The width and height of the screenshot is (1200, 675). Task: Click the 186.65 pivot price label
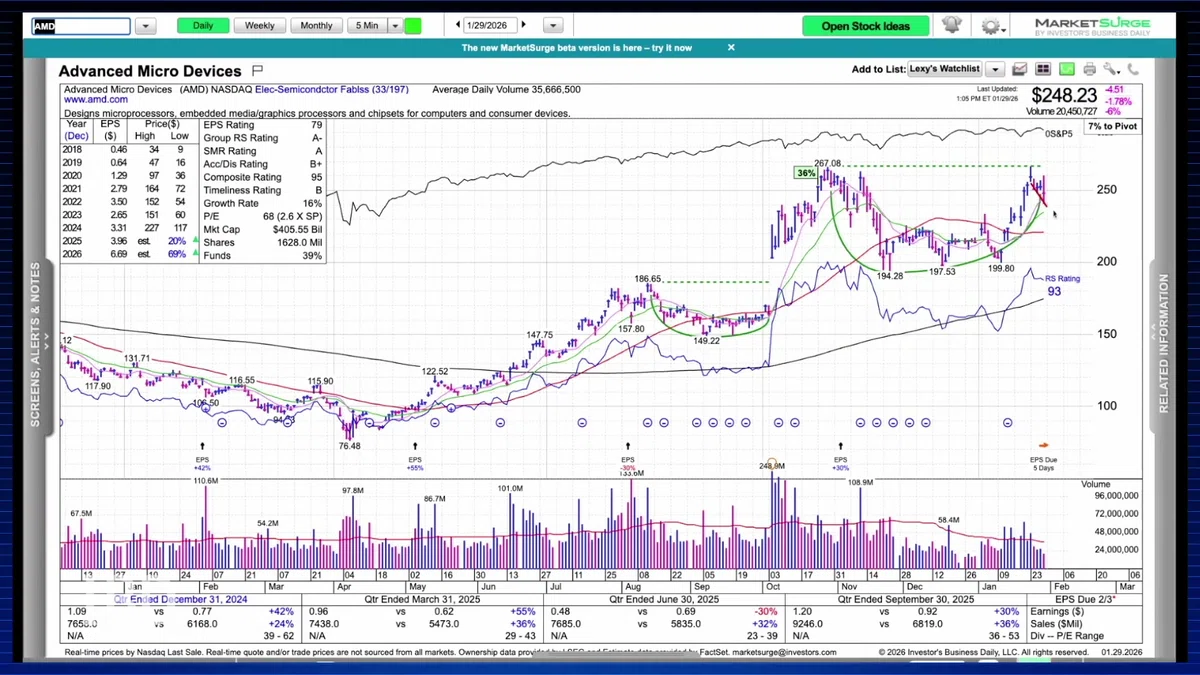coord(648,279)
